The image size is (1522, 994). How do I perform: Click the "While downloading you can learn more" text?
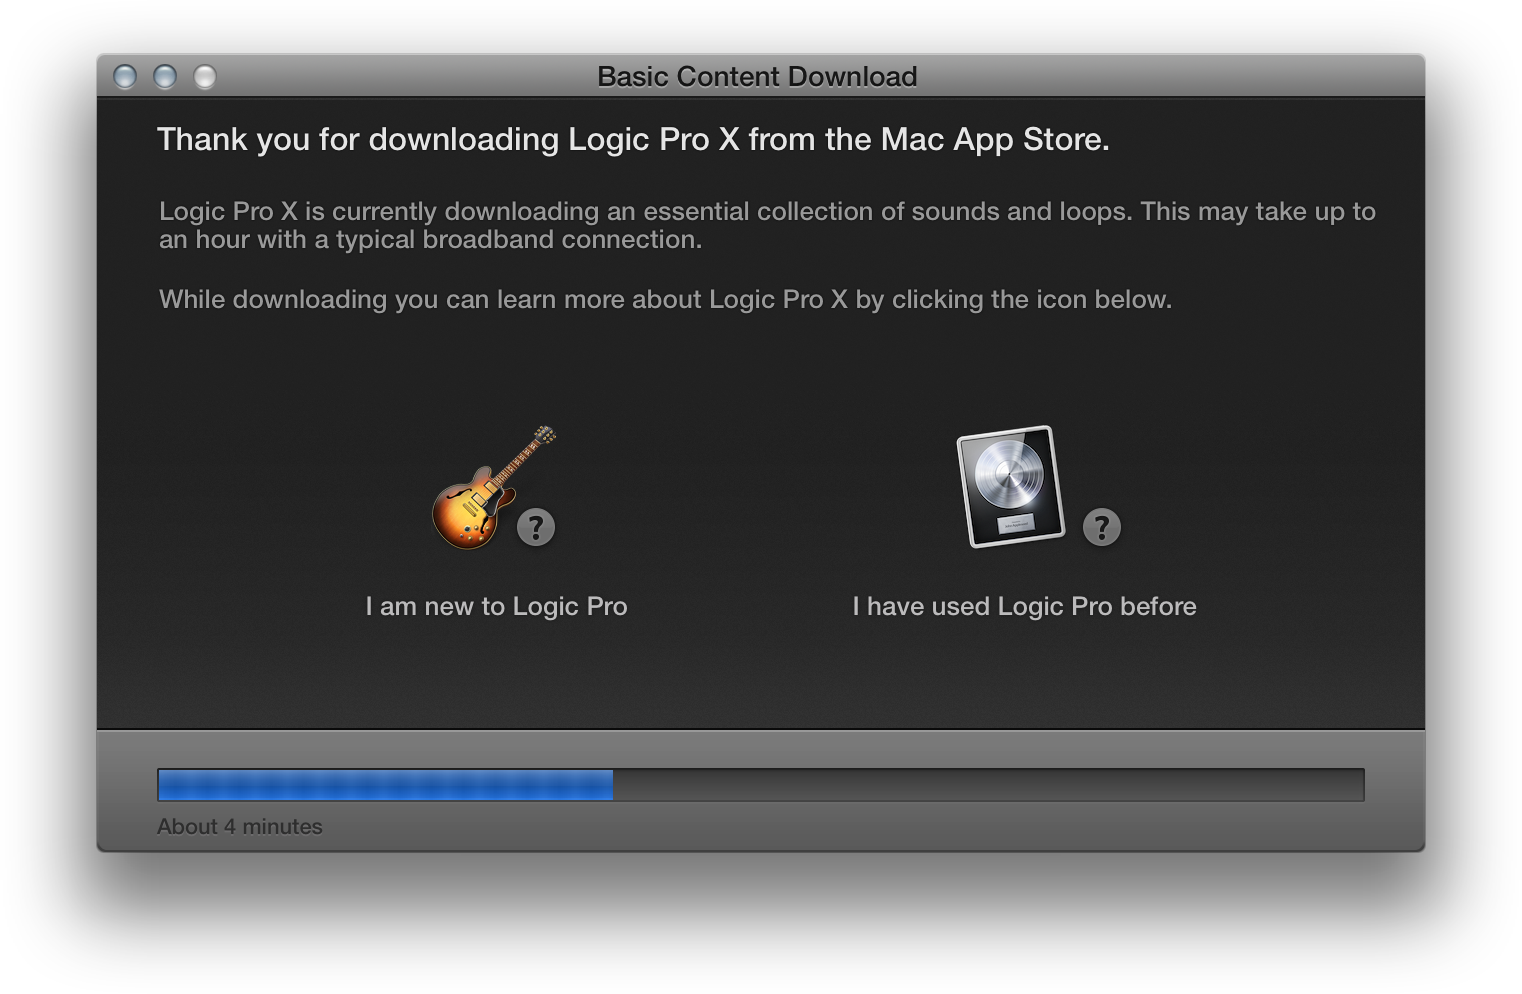(665, 300)
